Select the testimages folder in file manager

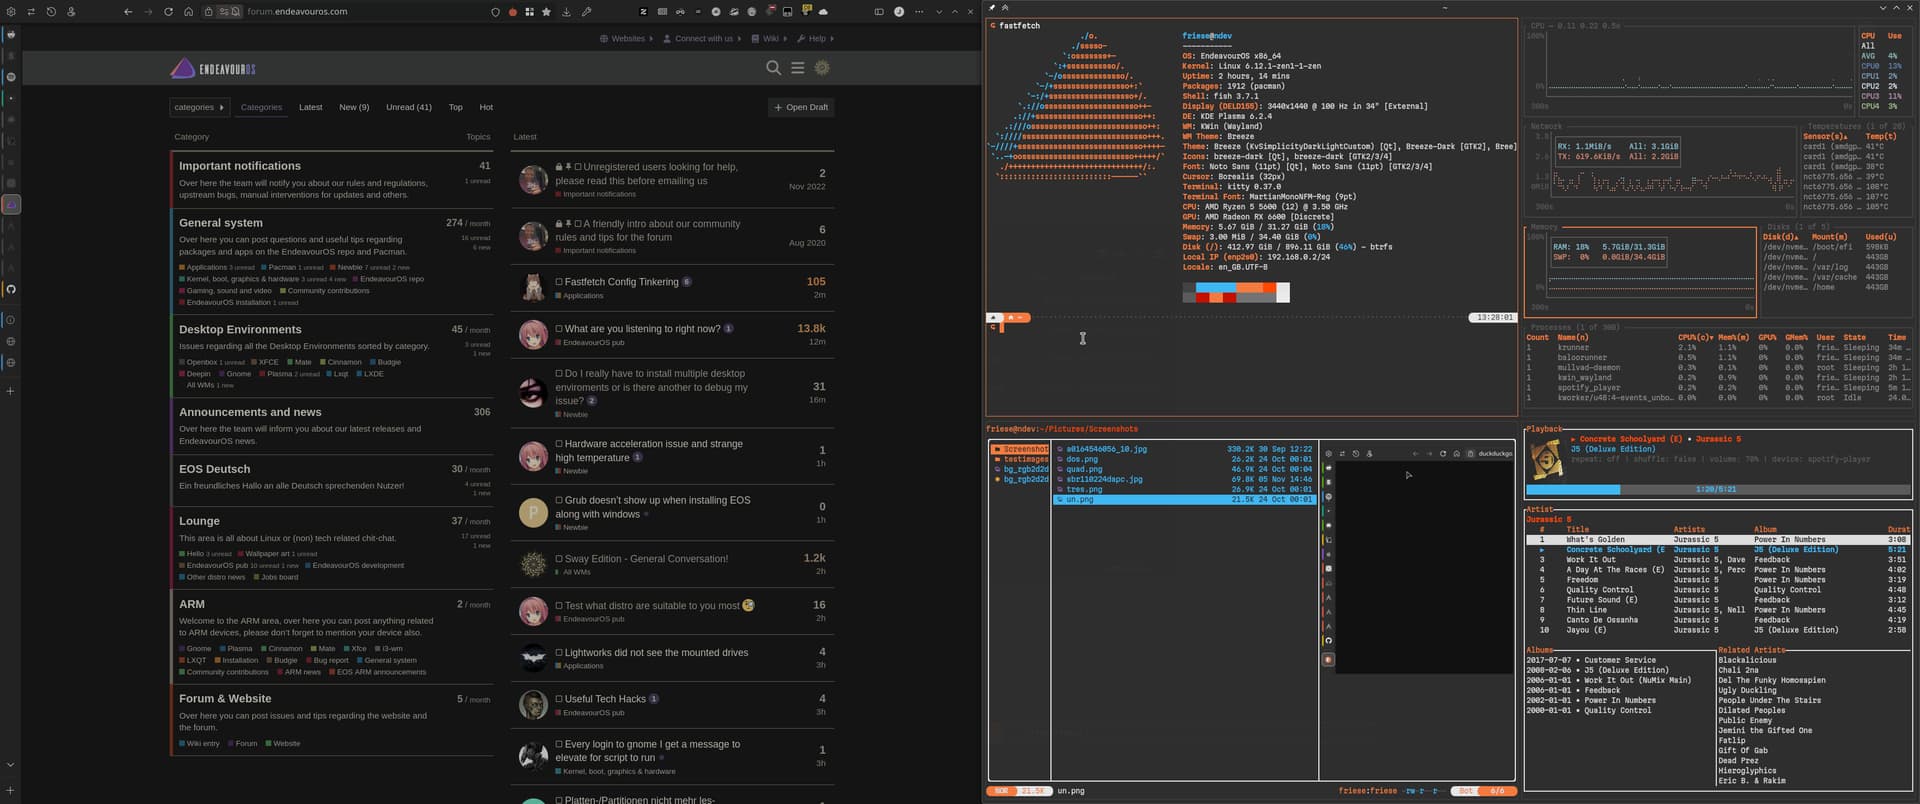[x=1020, y=459]
